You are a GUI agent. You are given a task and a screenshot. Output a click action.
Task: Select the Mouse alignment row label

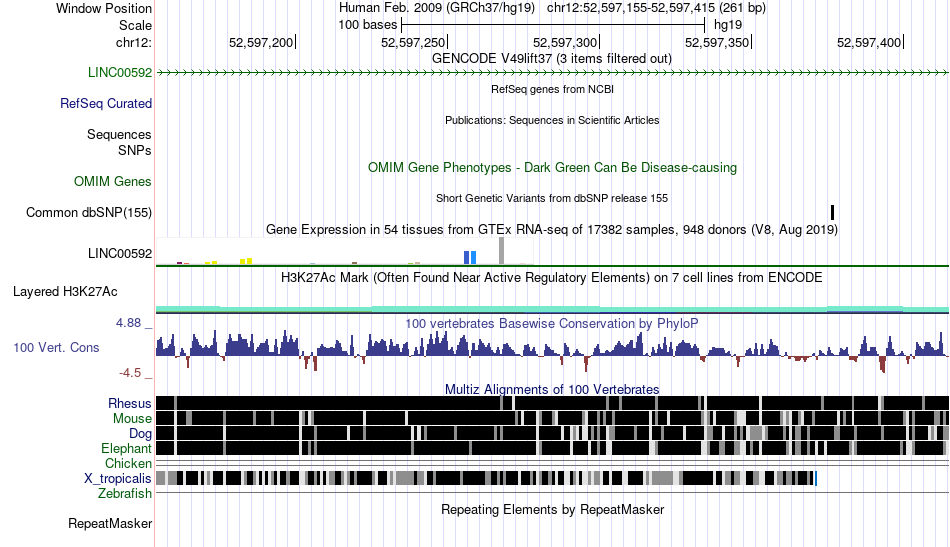click(x=132, y=419)
